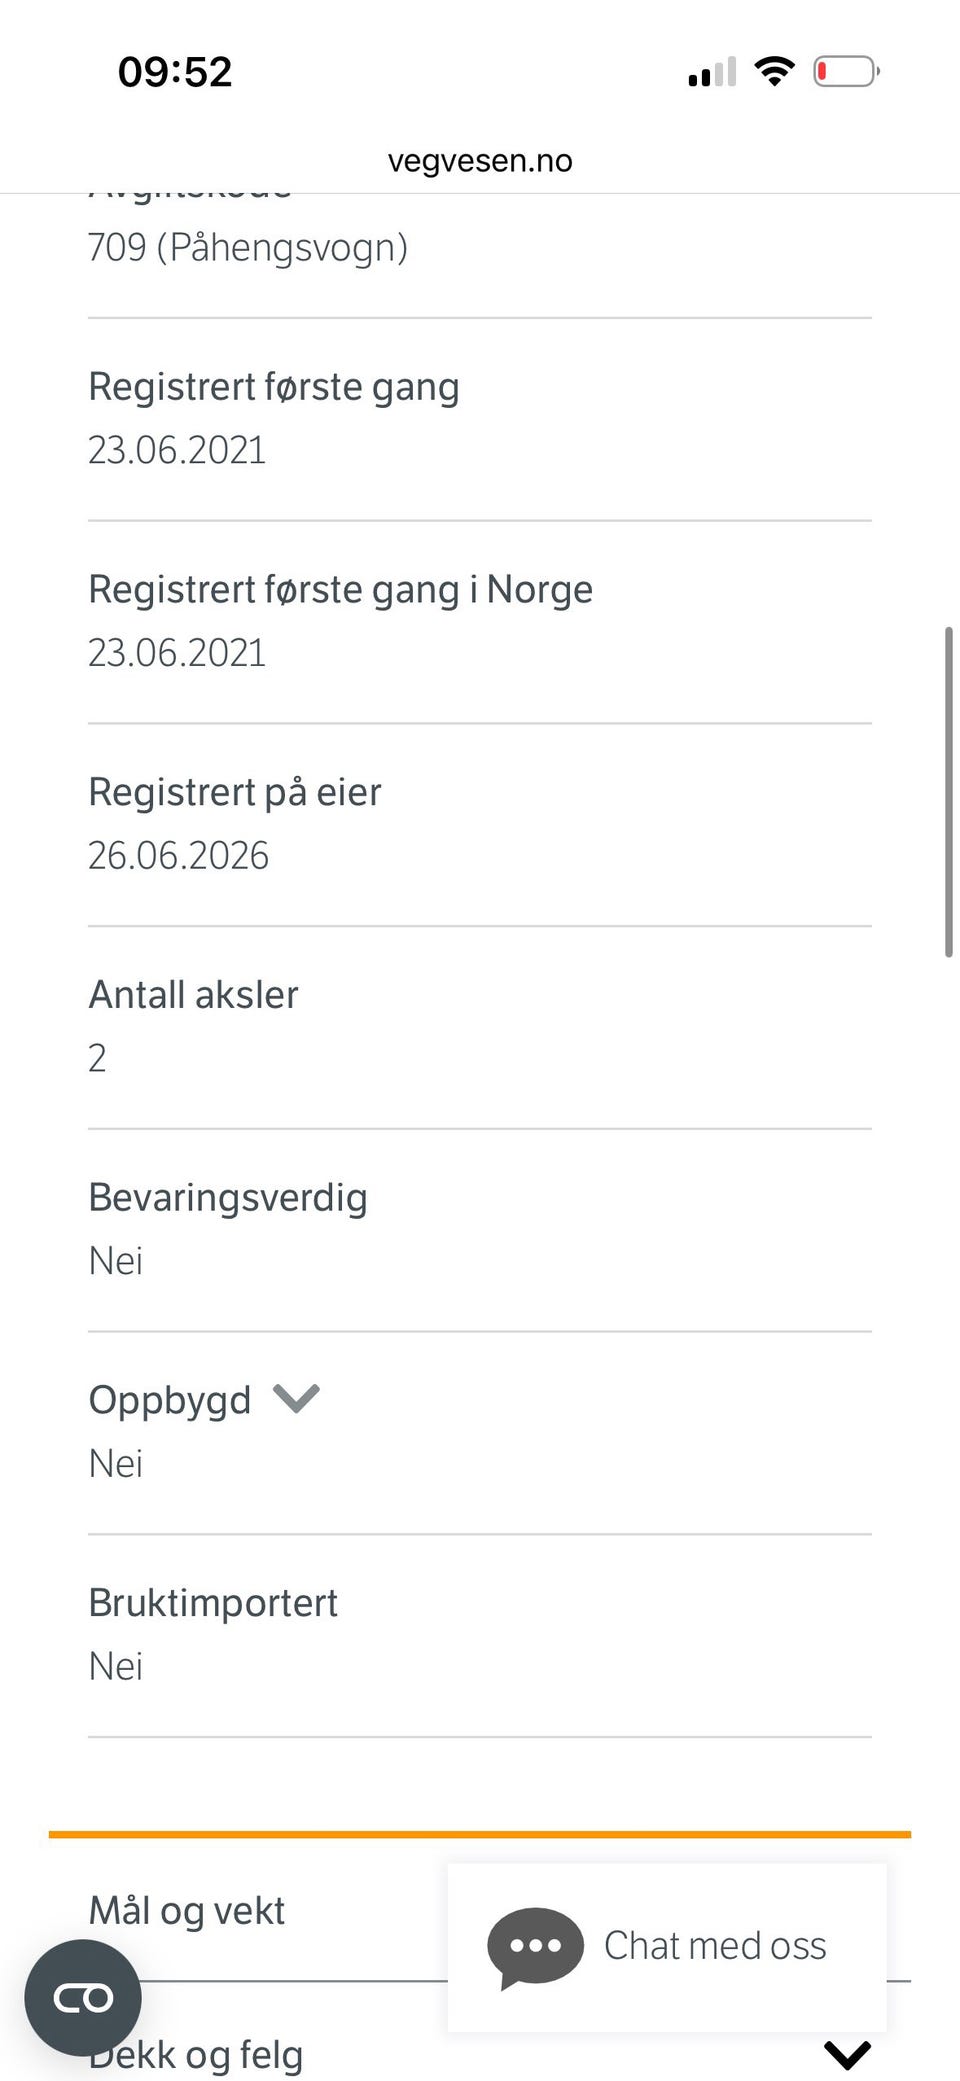Tap the Antall aksler value 2

pyautogui.click(x=97, y=1058)
